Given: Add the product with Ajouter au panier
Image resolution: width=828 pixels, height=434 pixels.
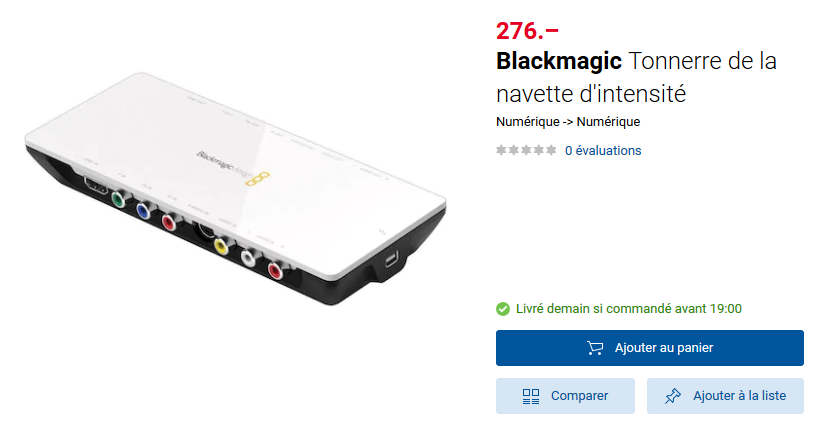Looking at the screenshot, I should click(x=650, y=348).
